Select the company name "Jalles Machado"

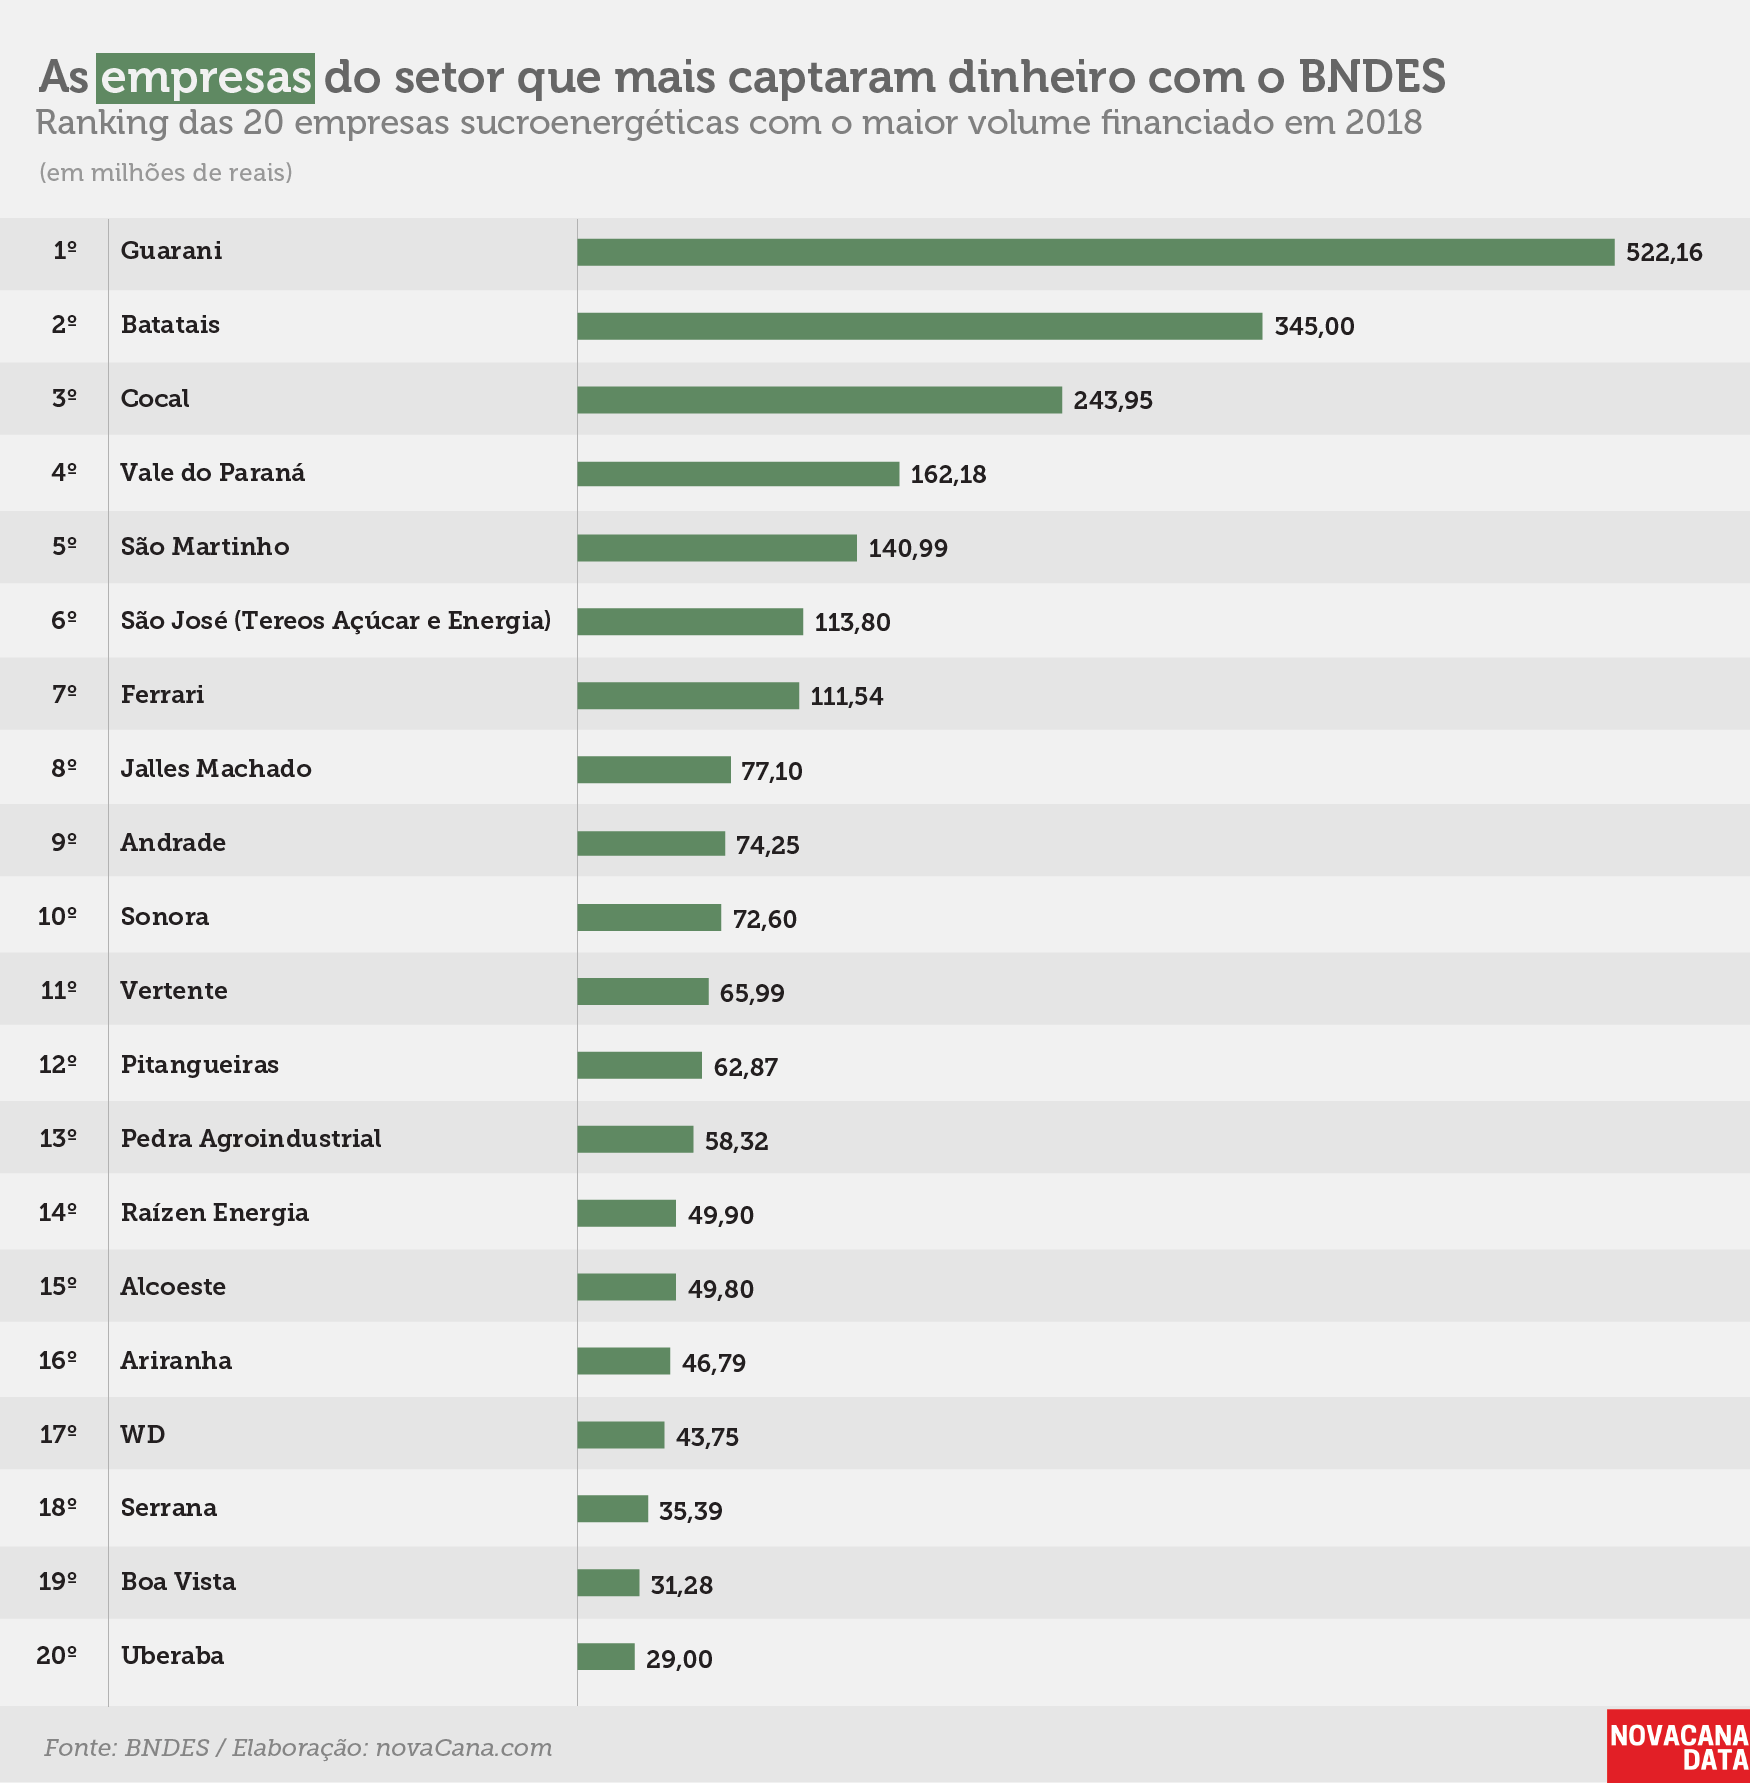coord(216,769)
